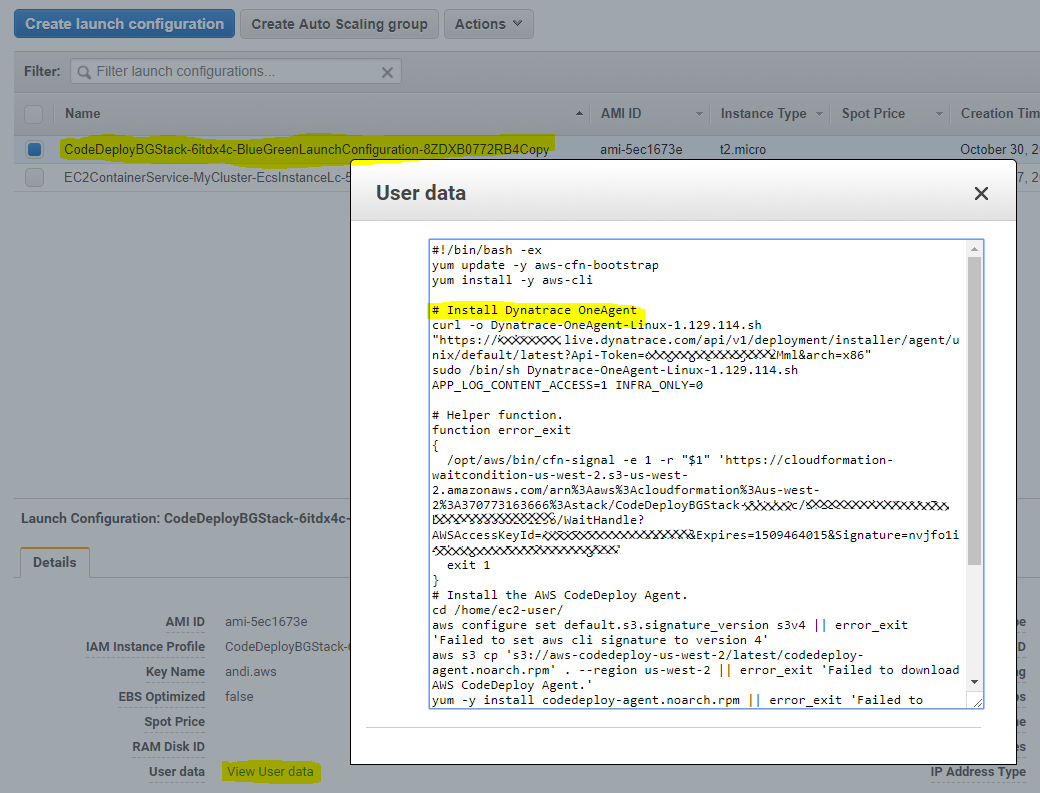Screen dimensions: 1040x793
Task: Click the textarea scrollbar up arrow
Action: [974, 249]
